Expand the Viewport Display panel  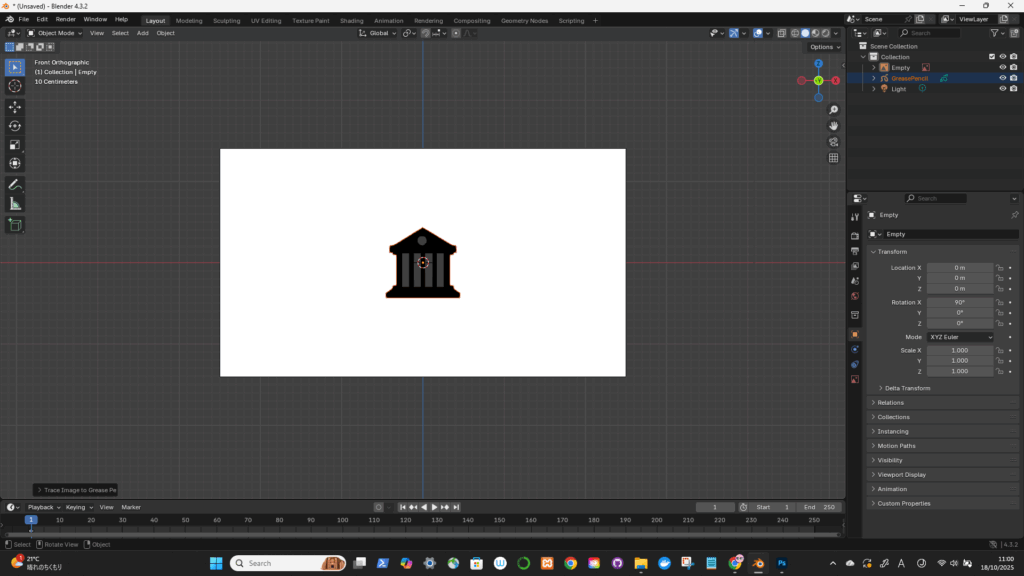[x=901, y=475]
